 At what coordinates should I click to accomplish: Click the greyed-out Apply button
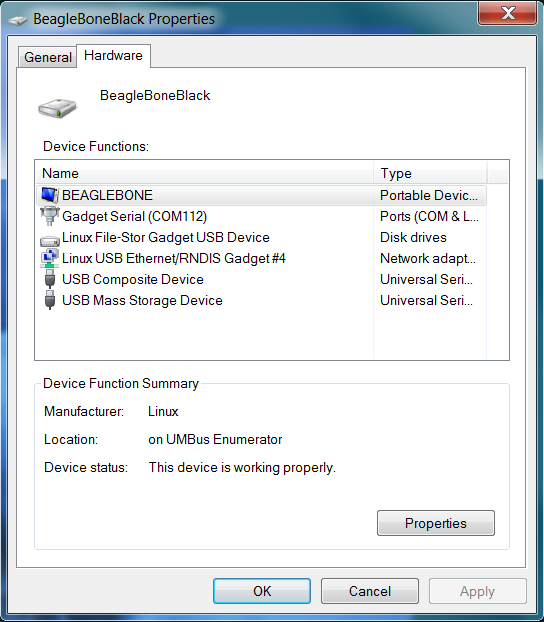[x=477, y=591]
